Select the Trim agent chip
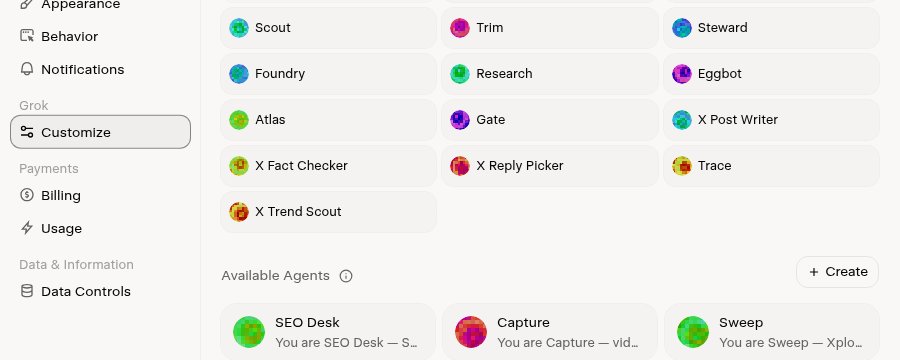 click(x=550, y=28)
